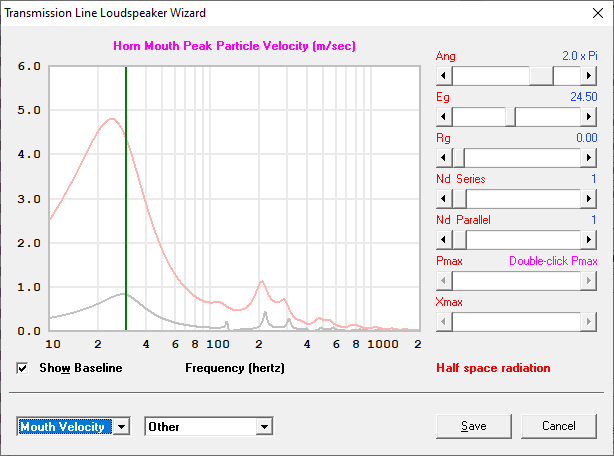This screenshot has width=614, height=456.
Task: Uncheck the Show Baseline checkbox
Action: click(x=22, y=368)
